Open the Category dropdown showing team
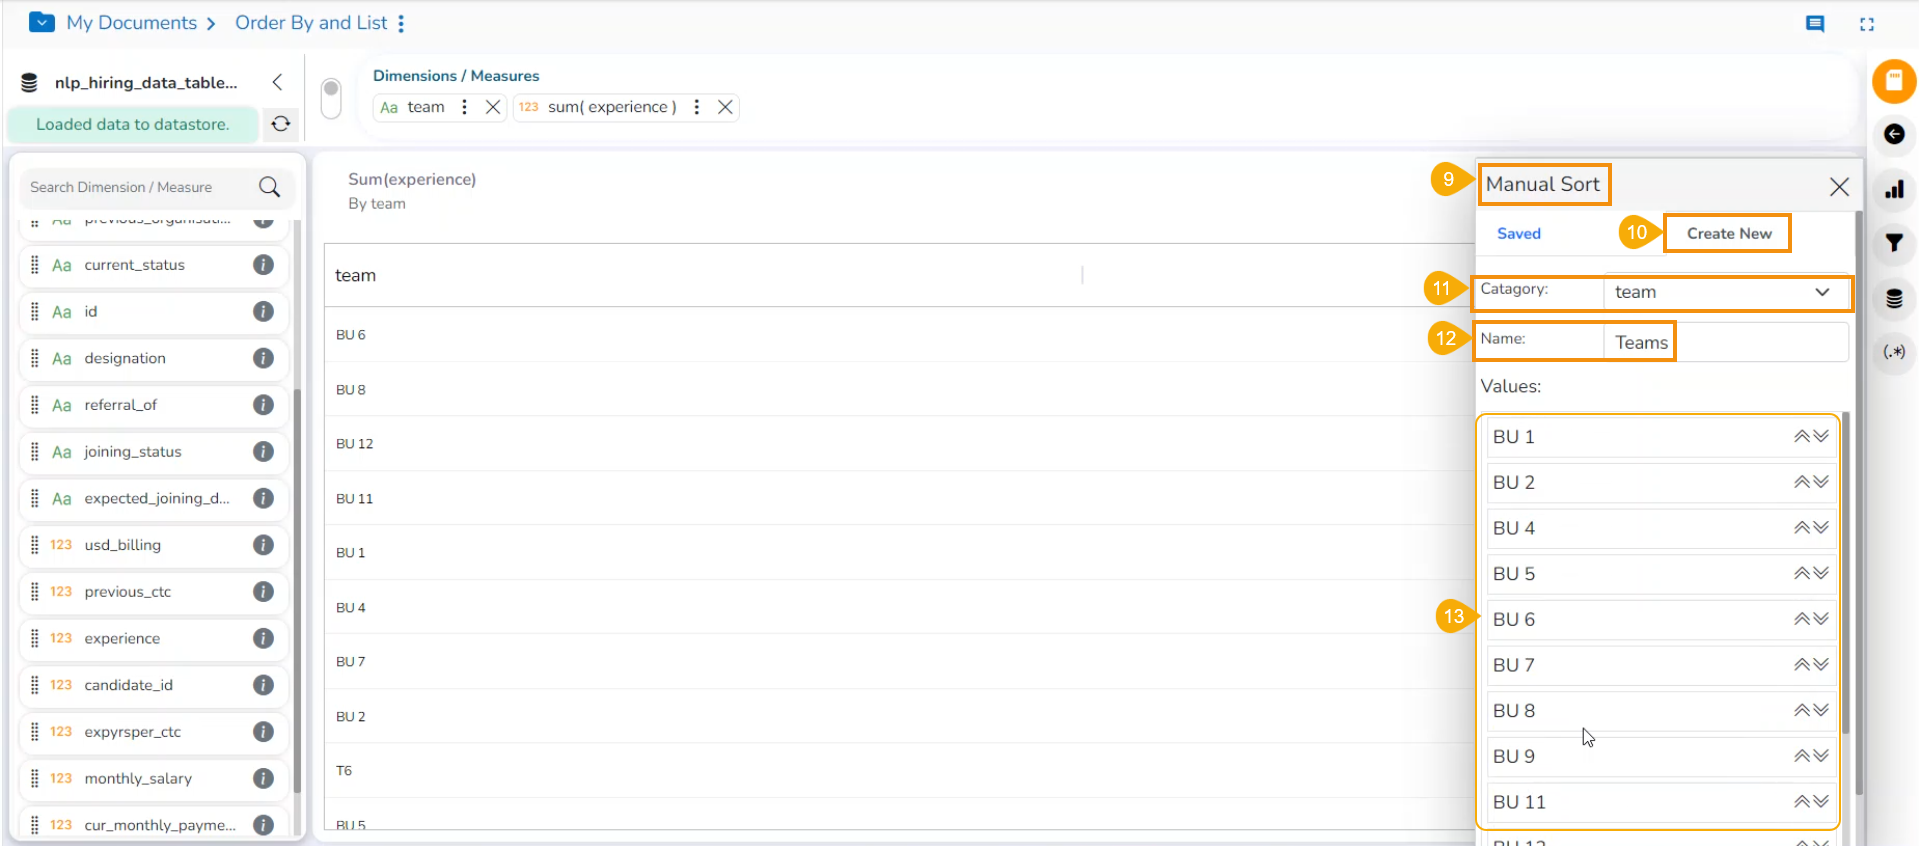1919x846 pixels. coord(1725,292)
